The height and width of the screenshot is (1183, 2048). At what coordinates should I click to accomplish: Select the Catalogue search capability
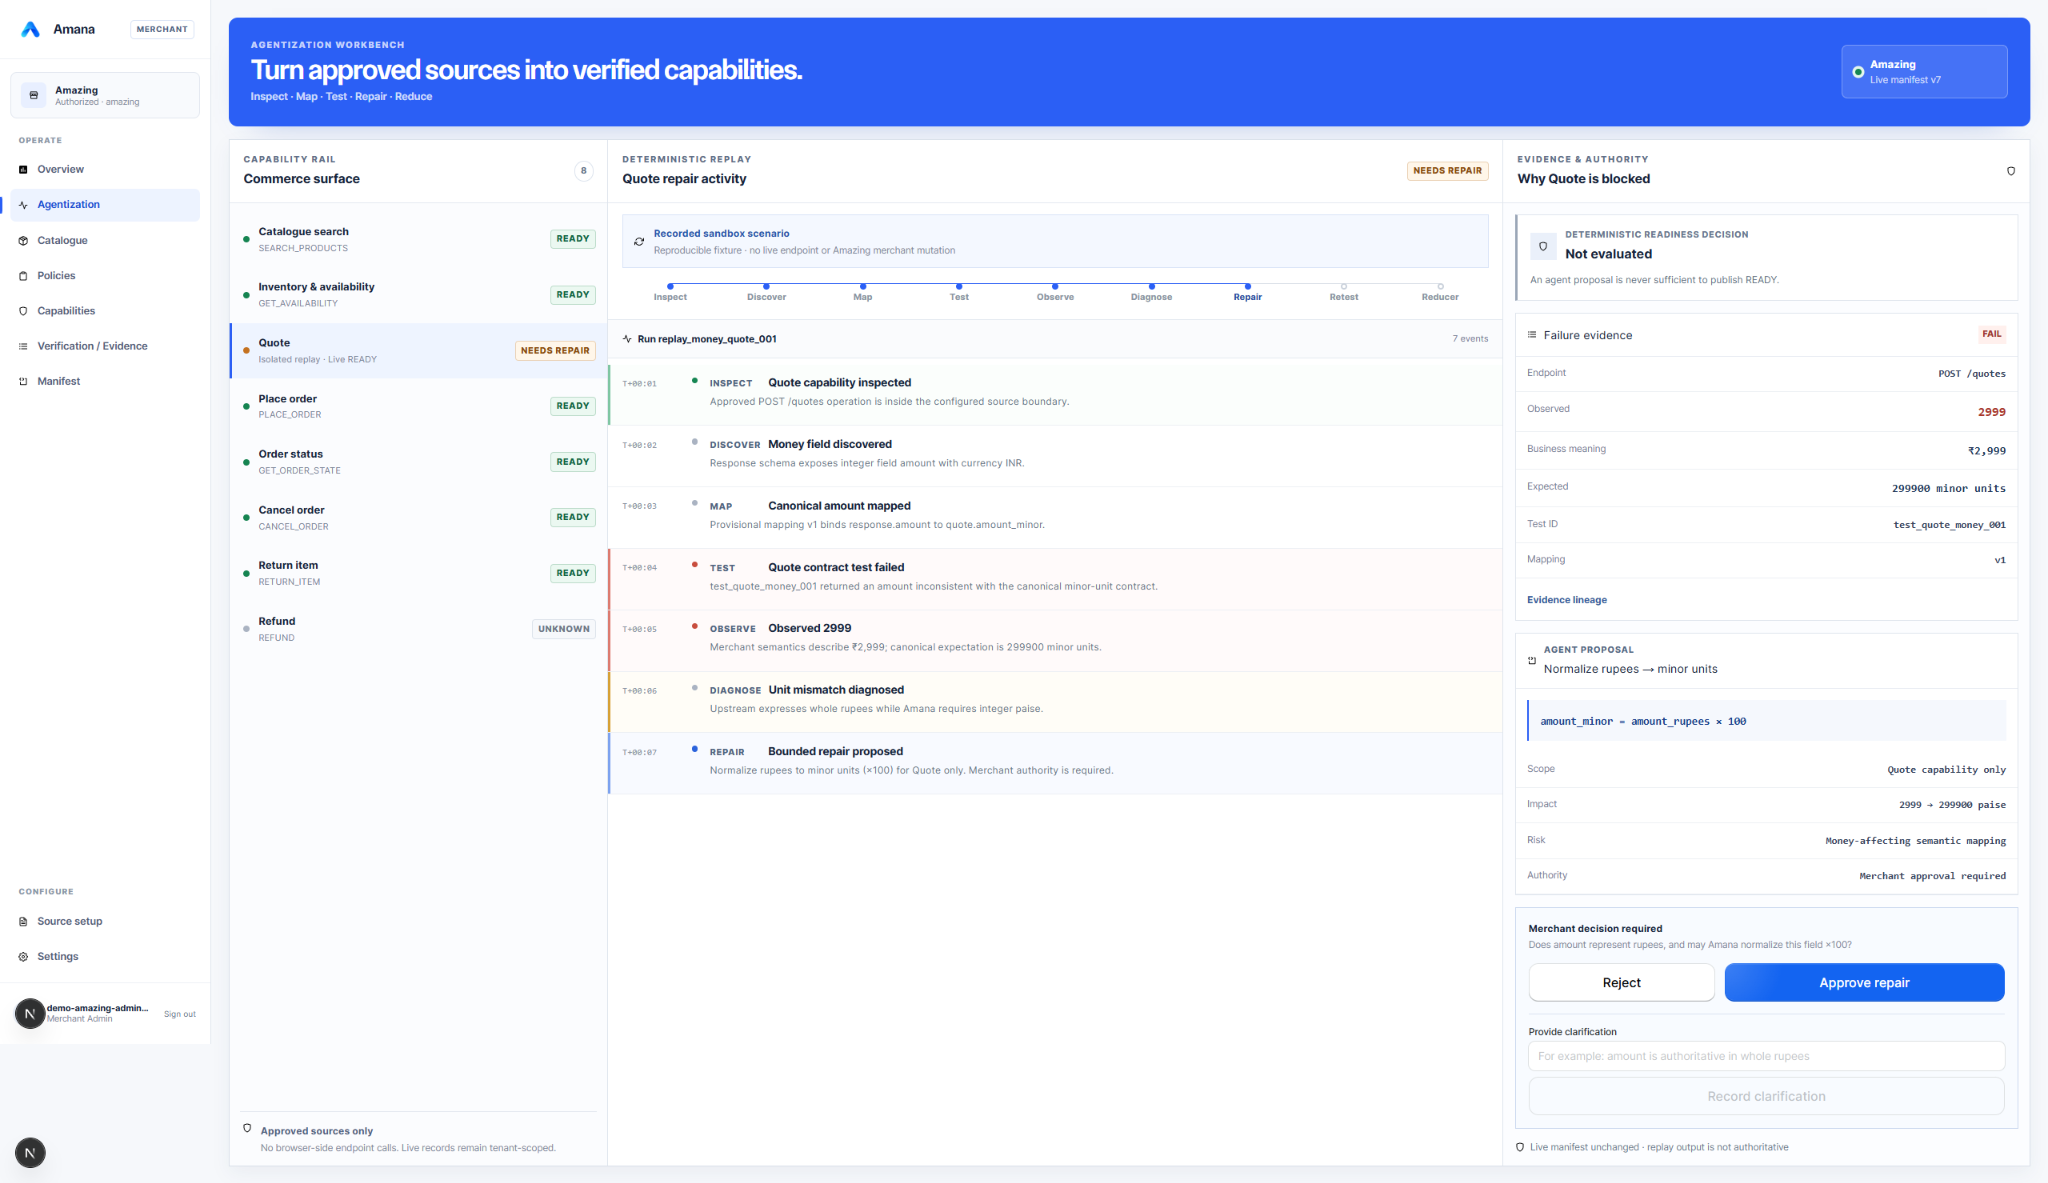[x=419, y=239]
